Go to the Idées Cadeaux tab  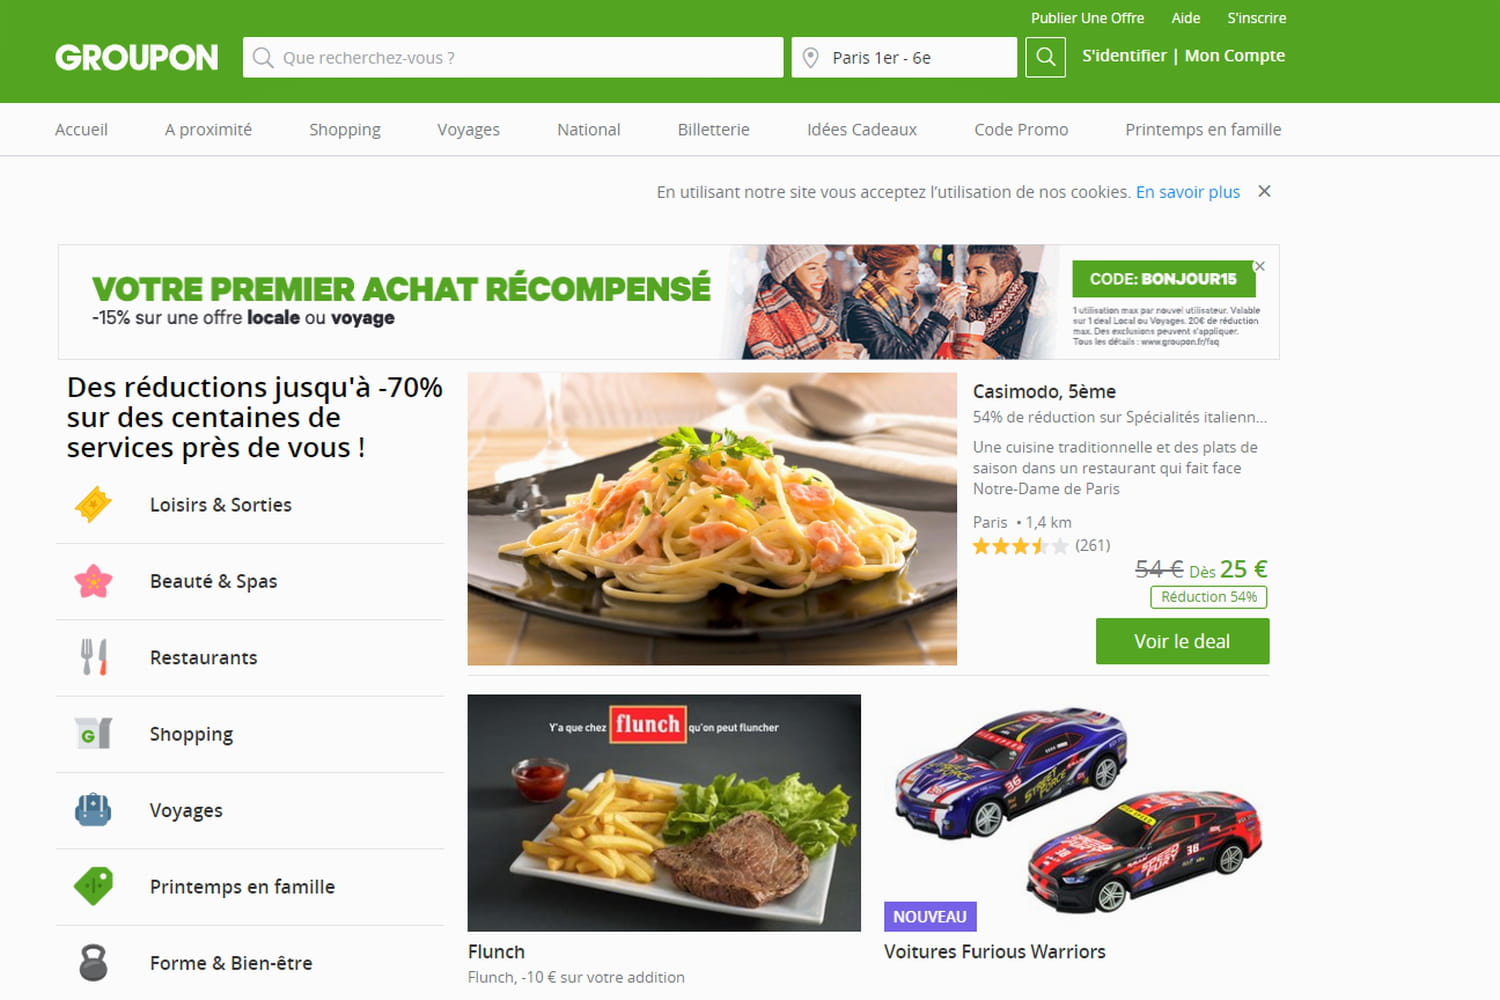pyautogui.click(x=862, y=129)
